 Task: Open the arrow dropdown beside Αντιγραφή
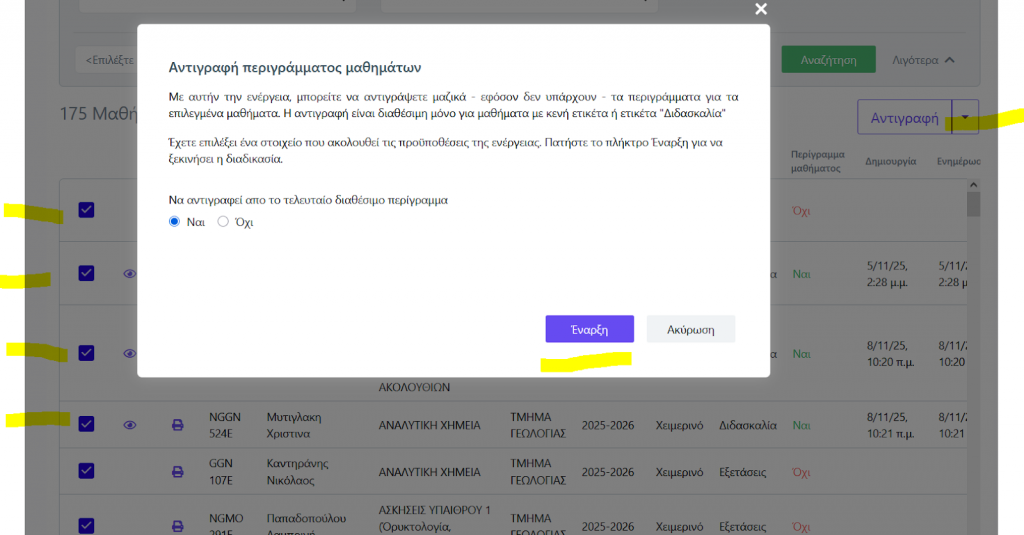click(x=965, y=117)
